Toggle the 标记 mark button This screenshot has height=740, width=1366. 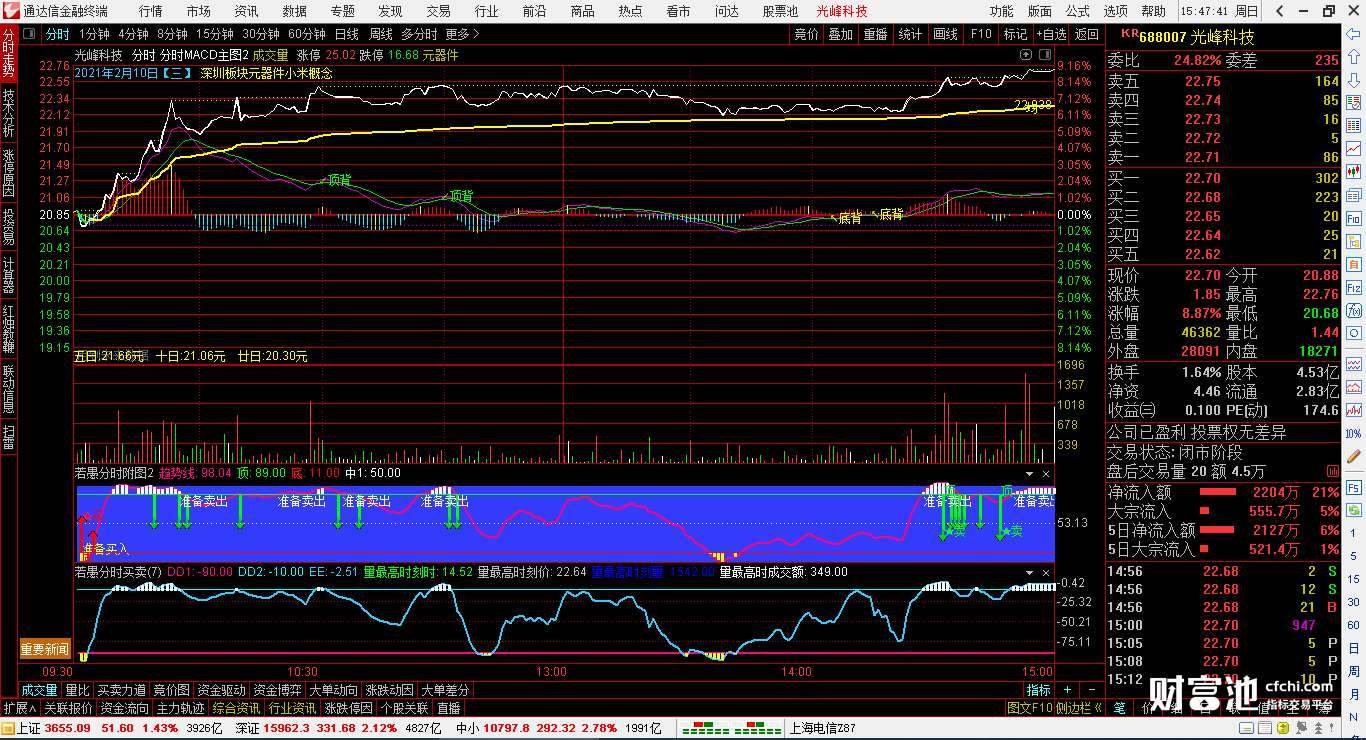click(1015, 34)
